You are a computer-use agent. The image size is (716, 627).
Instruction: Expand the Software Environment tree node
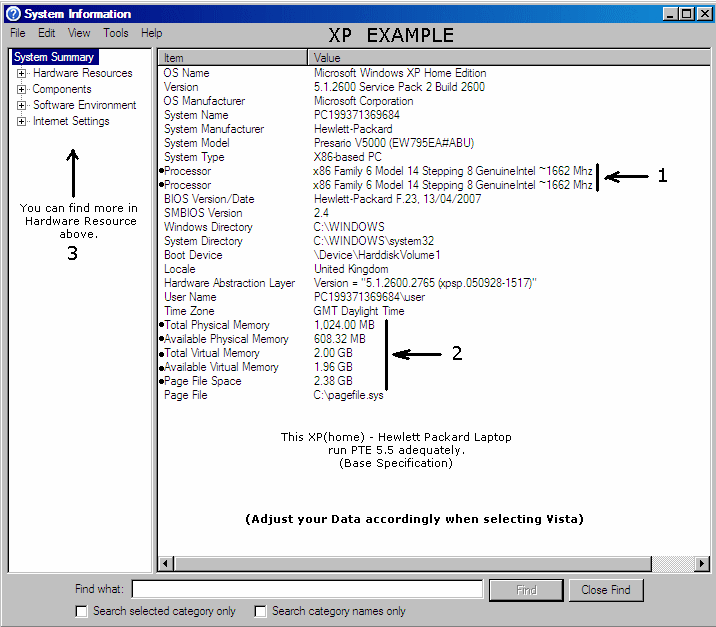tap(22, 106)
